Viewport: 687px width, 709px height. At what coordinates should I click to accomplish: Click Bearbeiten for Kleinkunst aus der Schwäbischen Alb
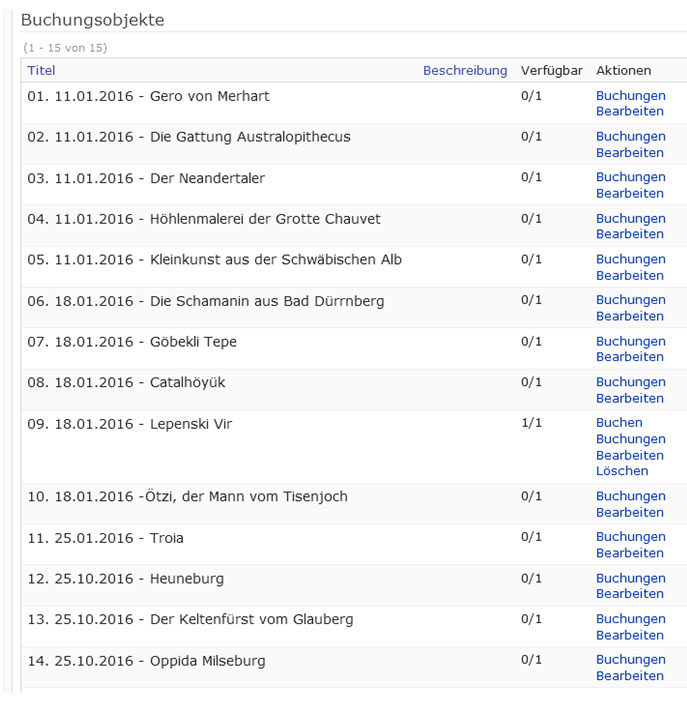click(630, 275)
